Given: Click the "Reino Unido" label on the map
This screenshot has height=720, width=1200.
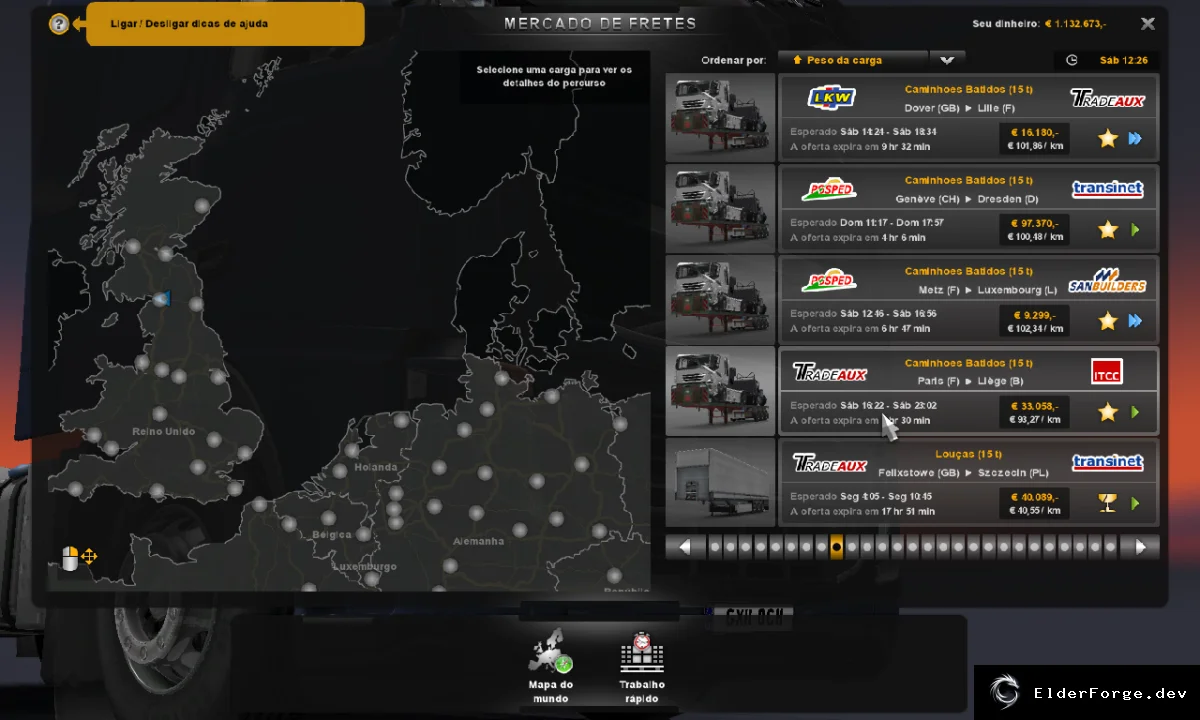Looking at the screenshot, I should (x=161, y=432).
